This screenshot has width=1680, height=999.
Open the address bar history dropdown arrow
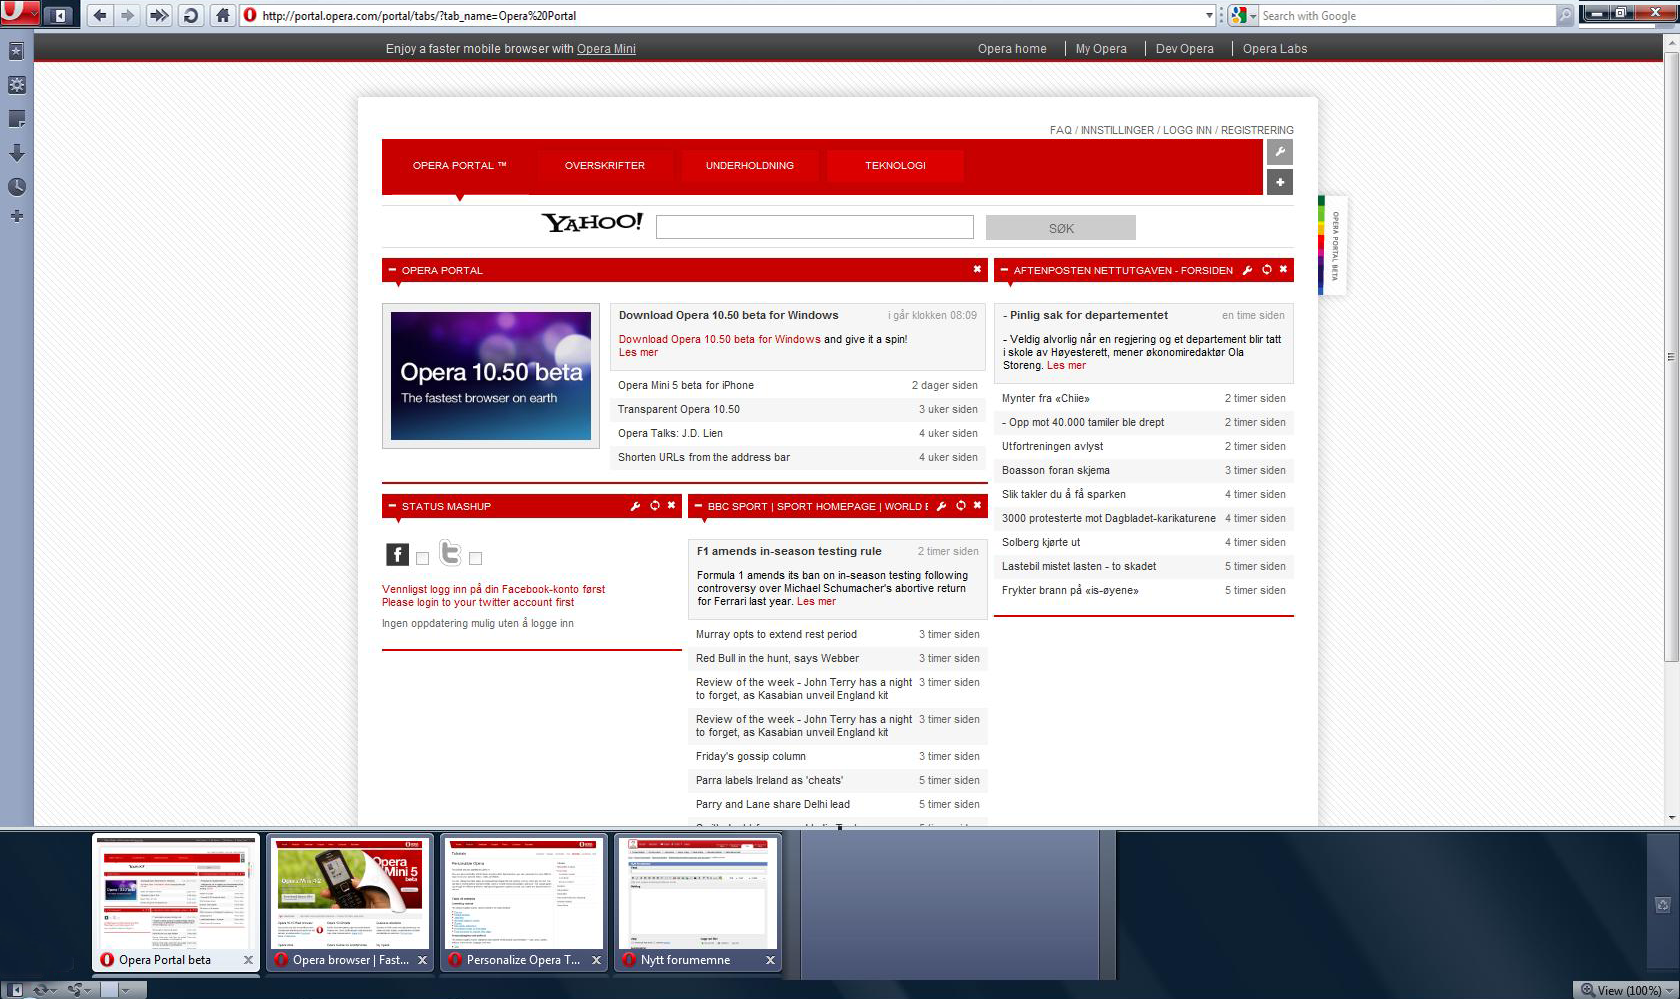click(1208, 15)
